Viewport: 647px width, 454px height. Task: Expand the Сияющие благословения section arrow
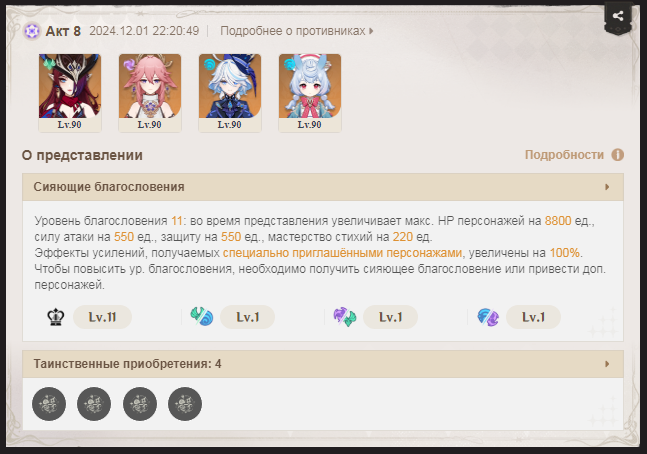[607, 187]
